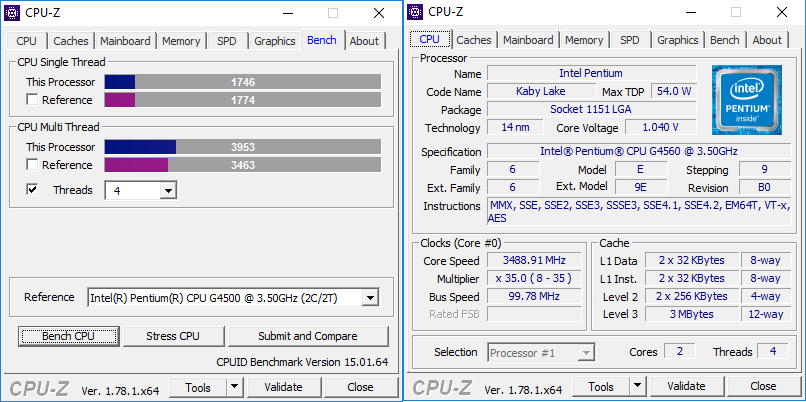
Task: Enable the Single Thread Reference checkbox
Action: click(x=32, y=100)
